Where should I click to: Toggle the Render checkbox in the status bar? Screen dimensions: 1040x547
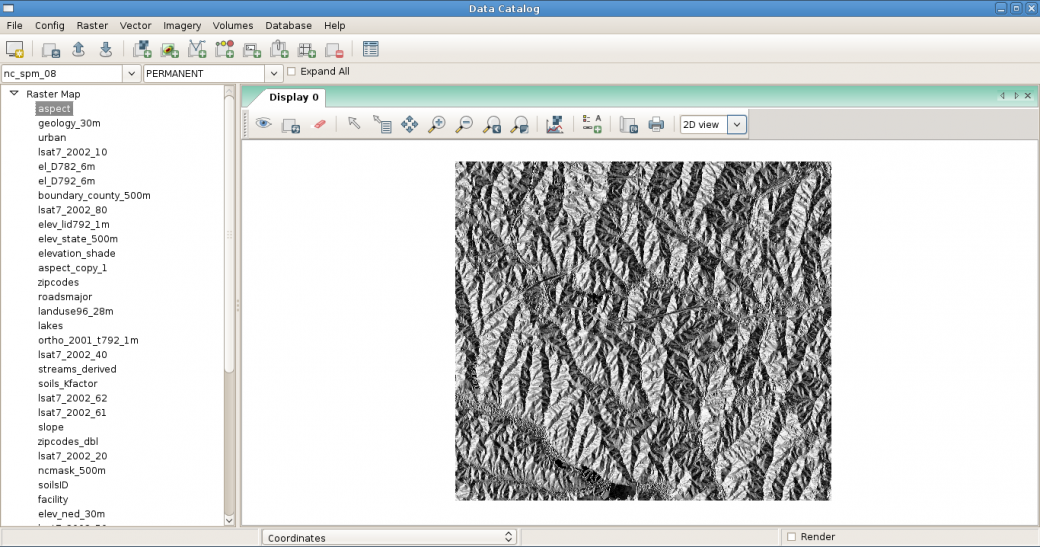point(792,537)
